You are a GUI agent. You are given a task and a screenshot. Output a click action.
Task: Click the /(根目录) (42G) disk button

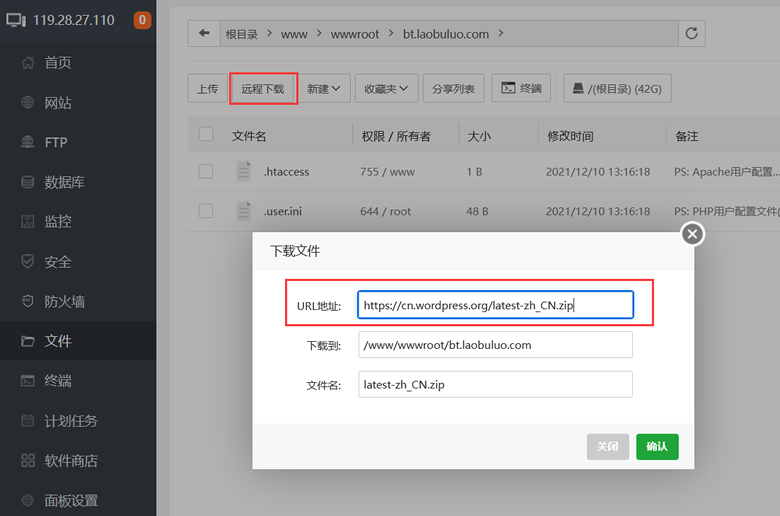[617, 89]
